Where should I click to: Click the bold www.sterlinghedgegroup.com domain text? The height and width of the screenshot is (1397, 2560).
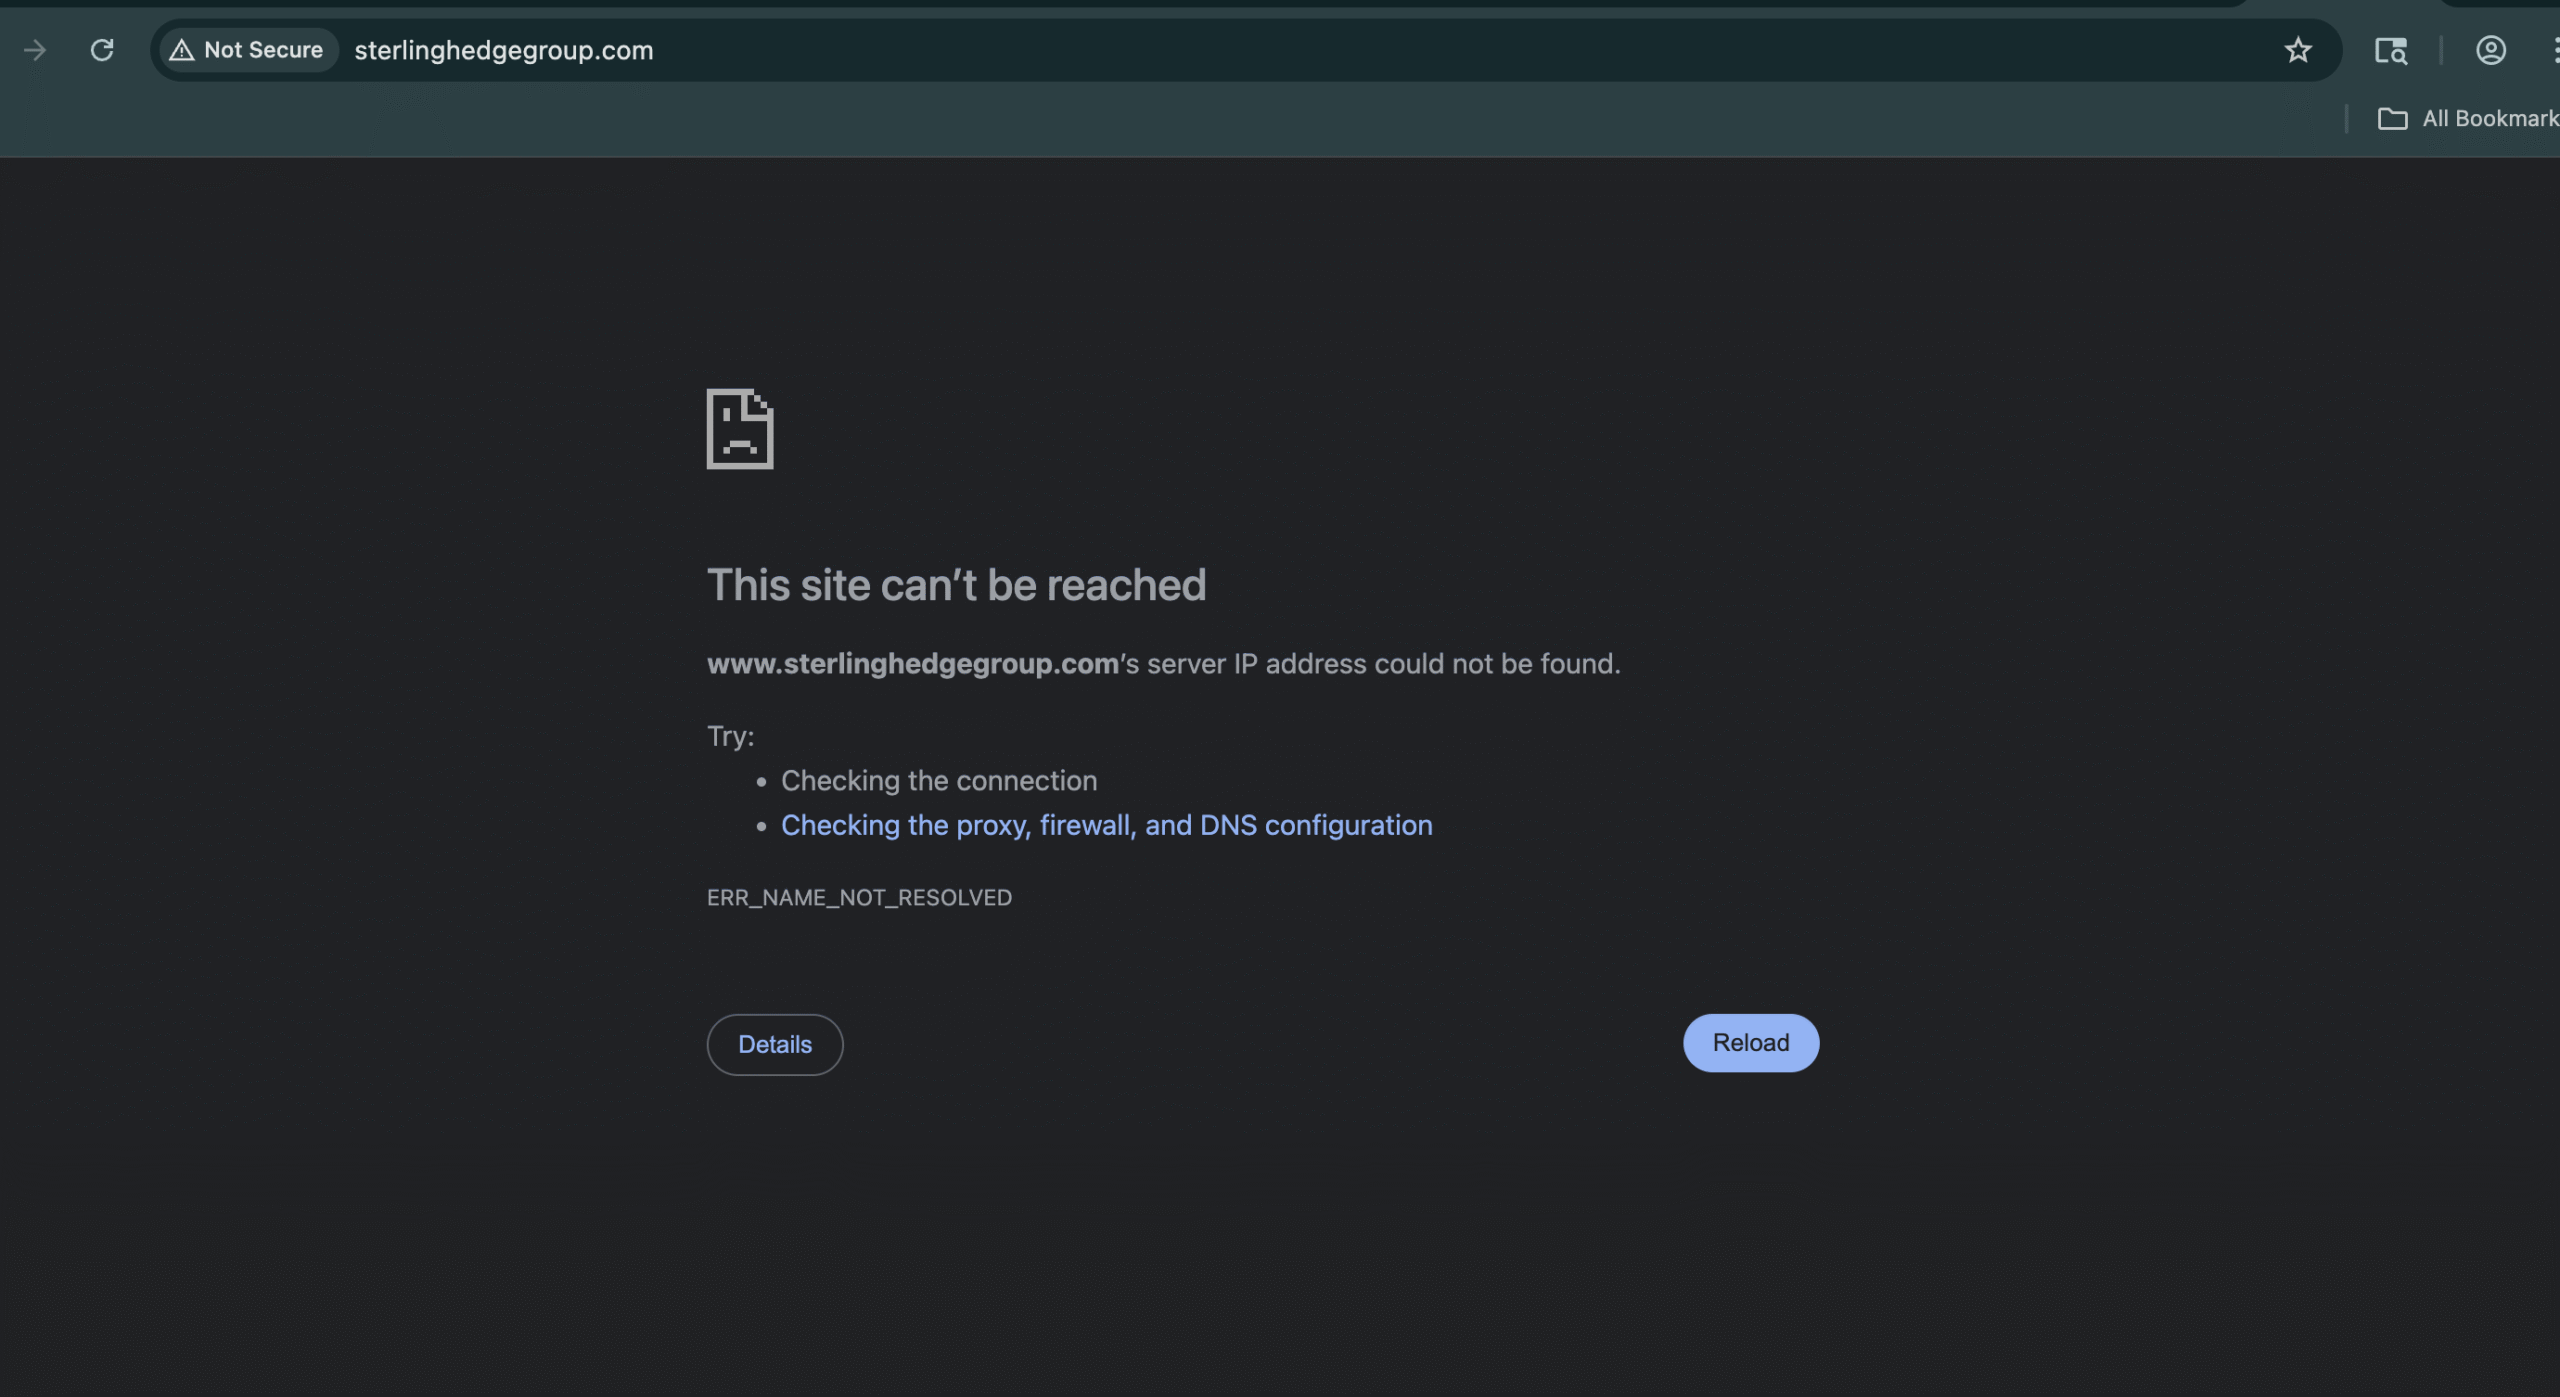pos(912,664)
